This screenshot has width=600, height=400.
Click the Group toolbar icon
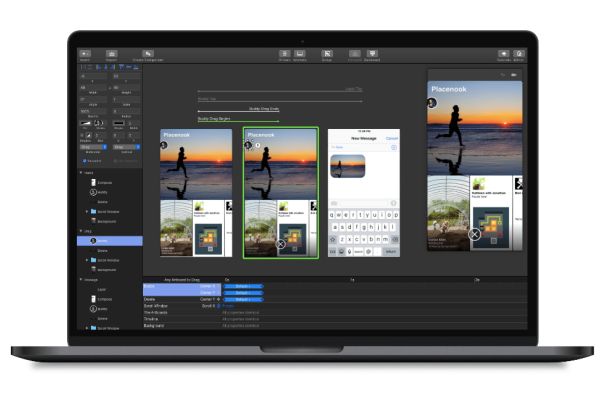[x=326, y=54]
